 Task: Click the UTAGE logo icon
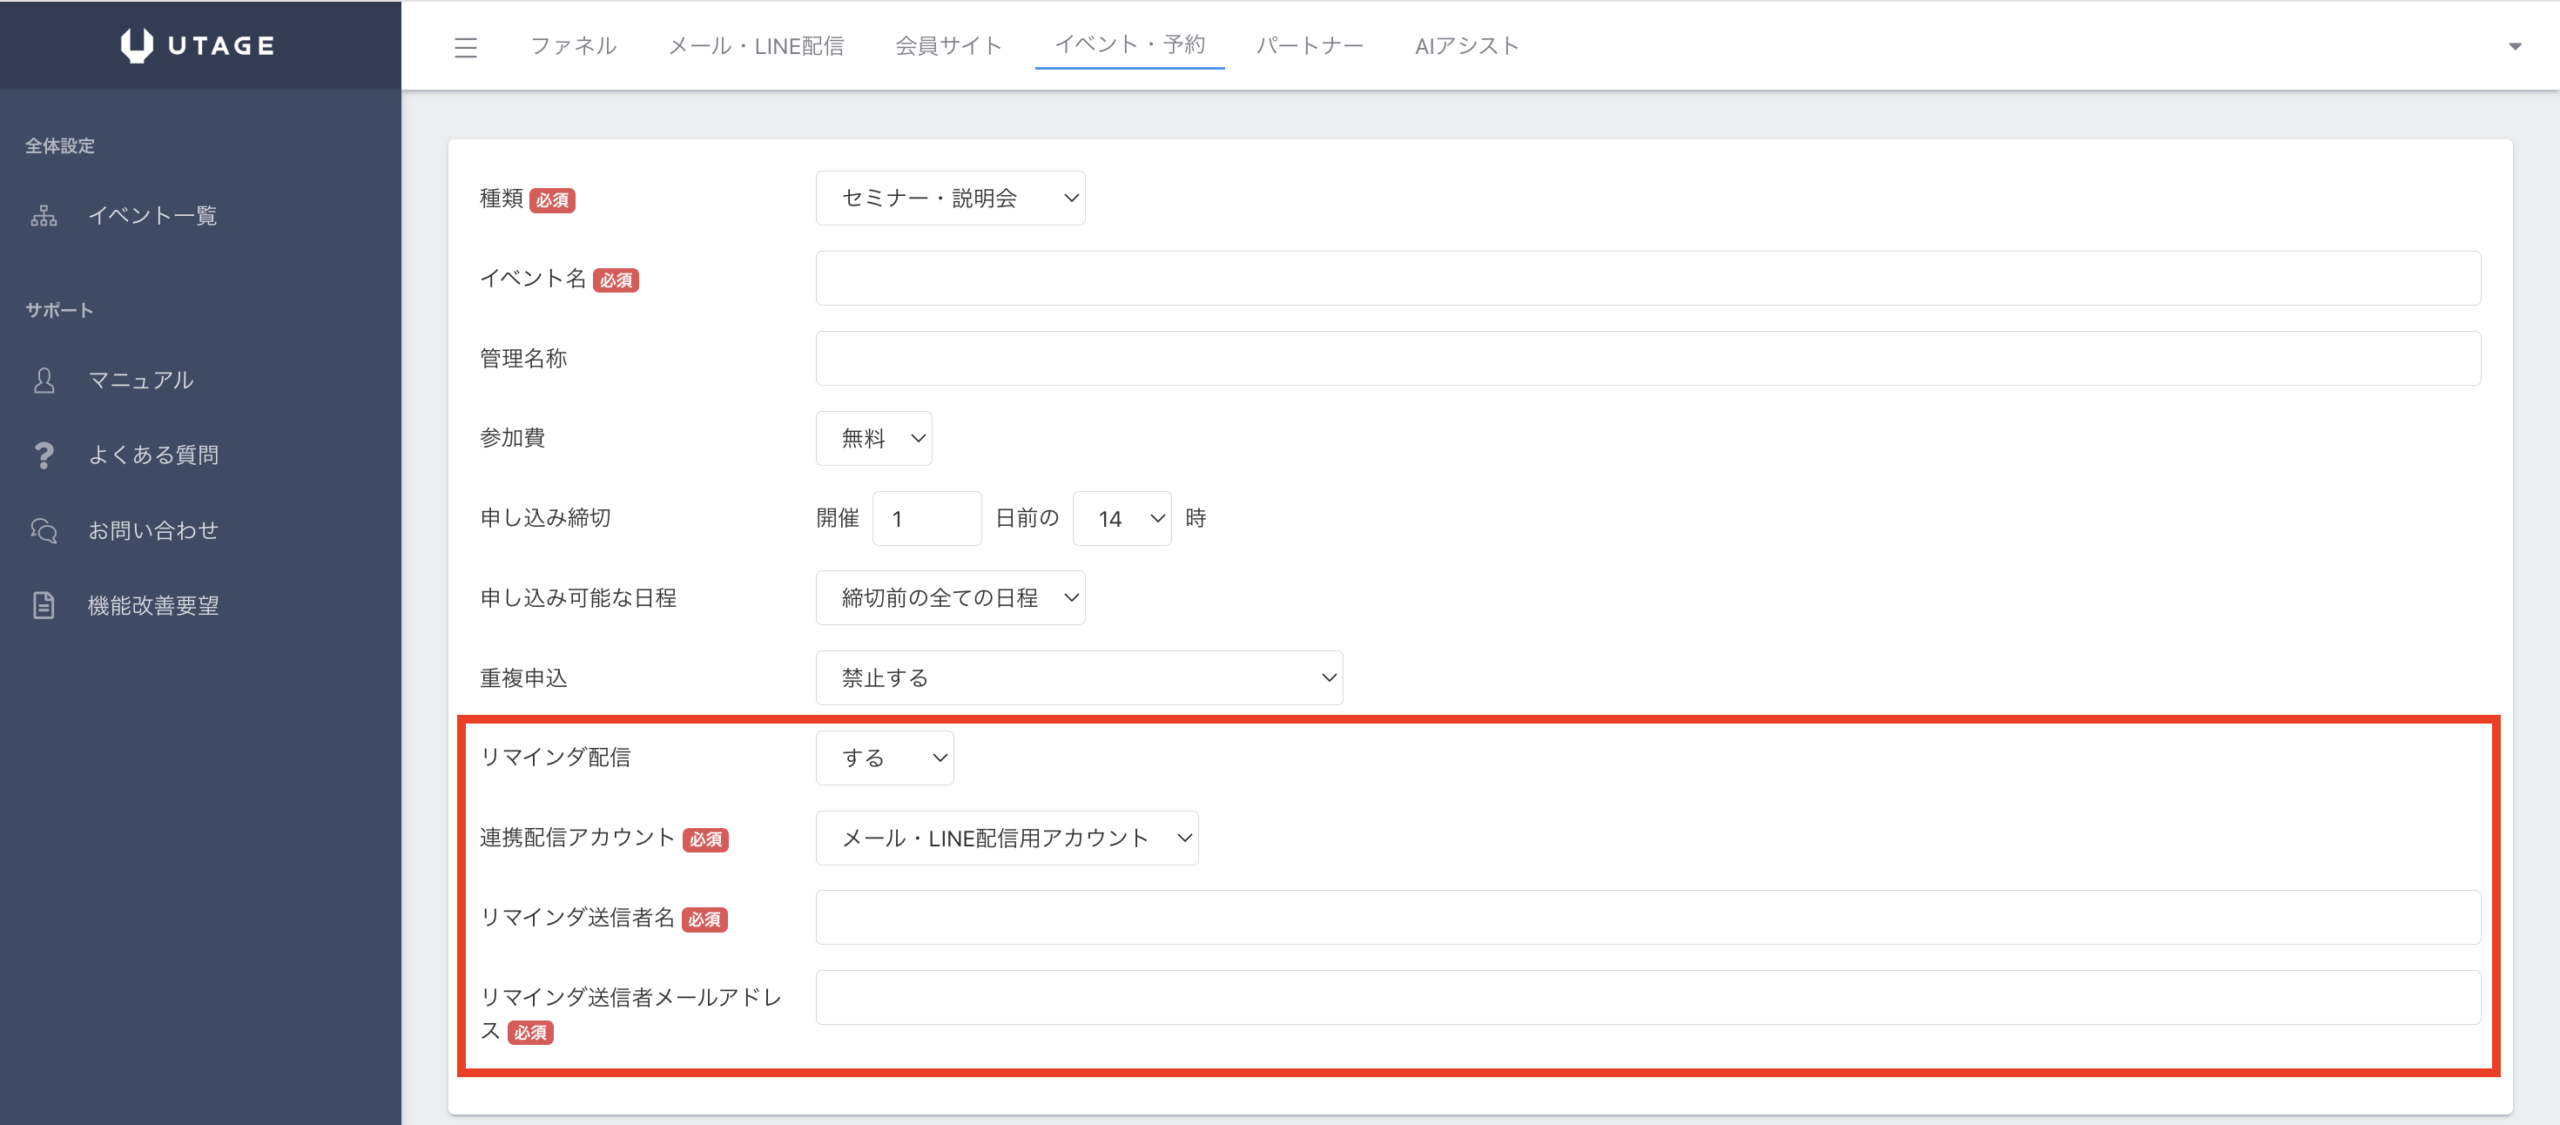click(137, 45)
